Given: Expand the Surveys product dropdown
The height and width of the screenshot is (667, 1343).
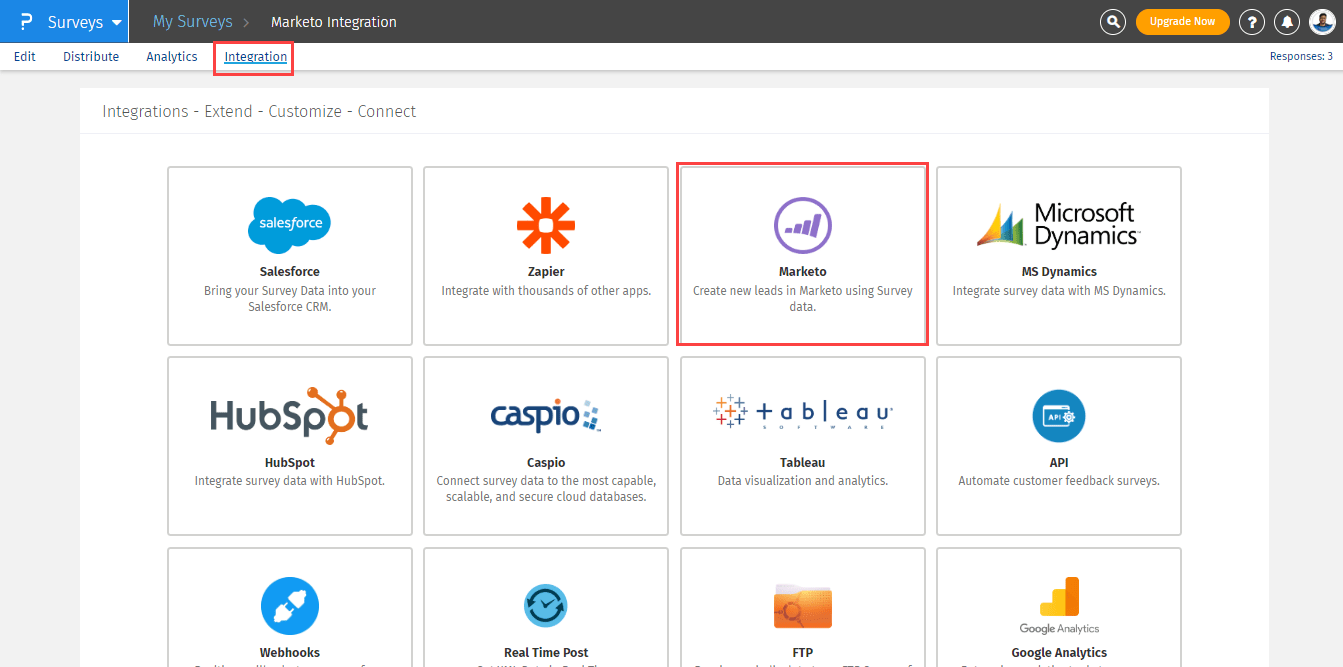Looking at the screenshot, I should click(x=85, y=22).
